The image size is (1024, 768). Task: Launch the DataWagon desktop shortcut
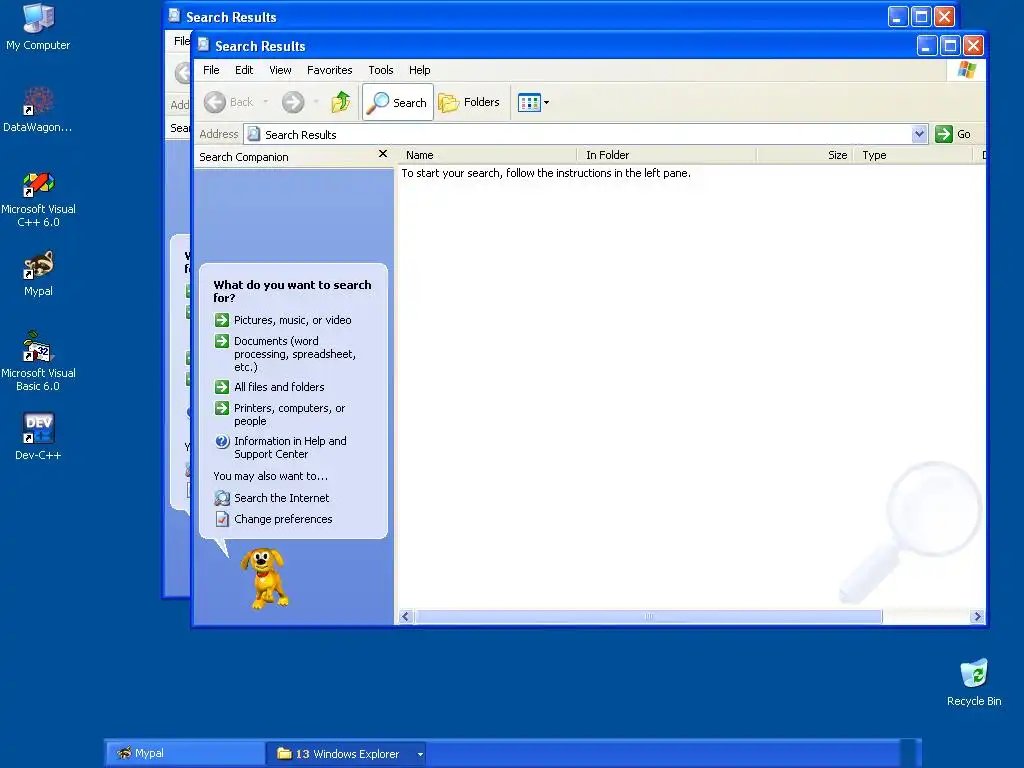(x=38, y=110)
